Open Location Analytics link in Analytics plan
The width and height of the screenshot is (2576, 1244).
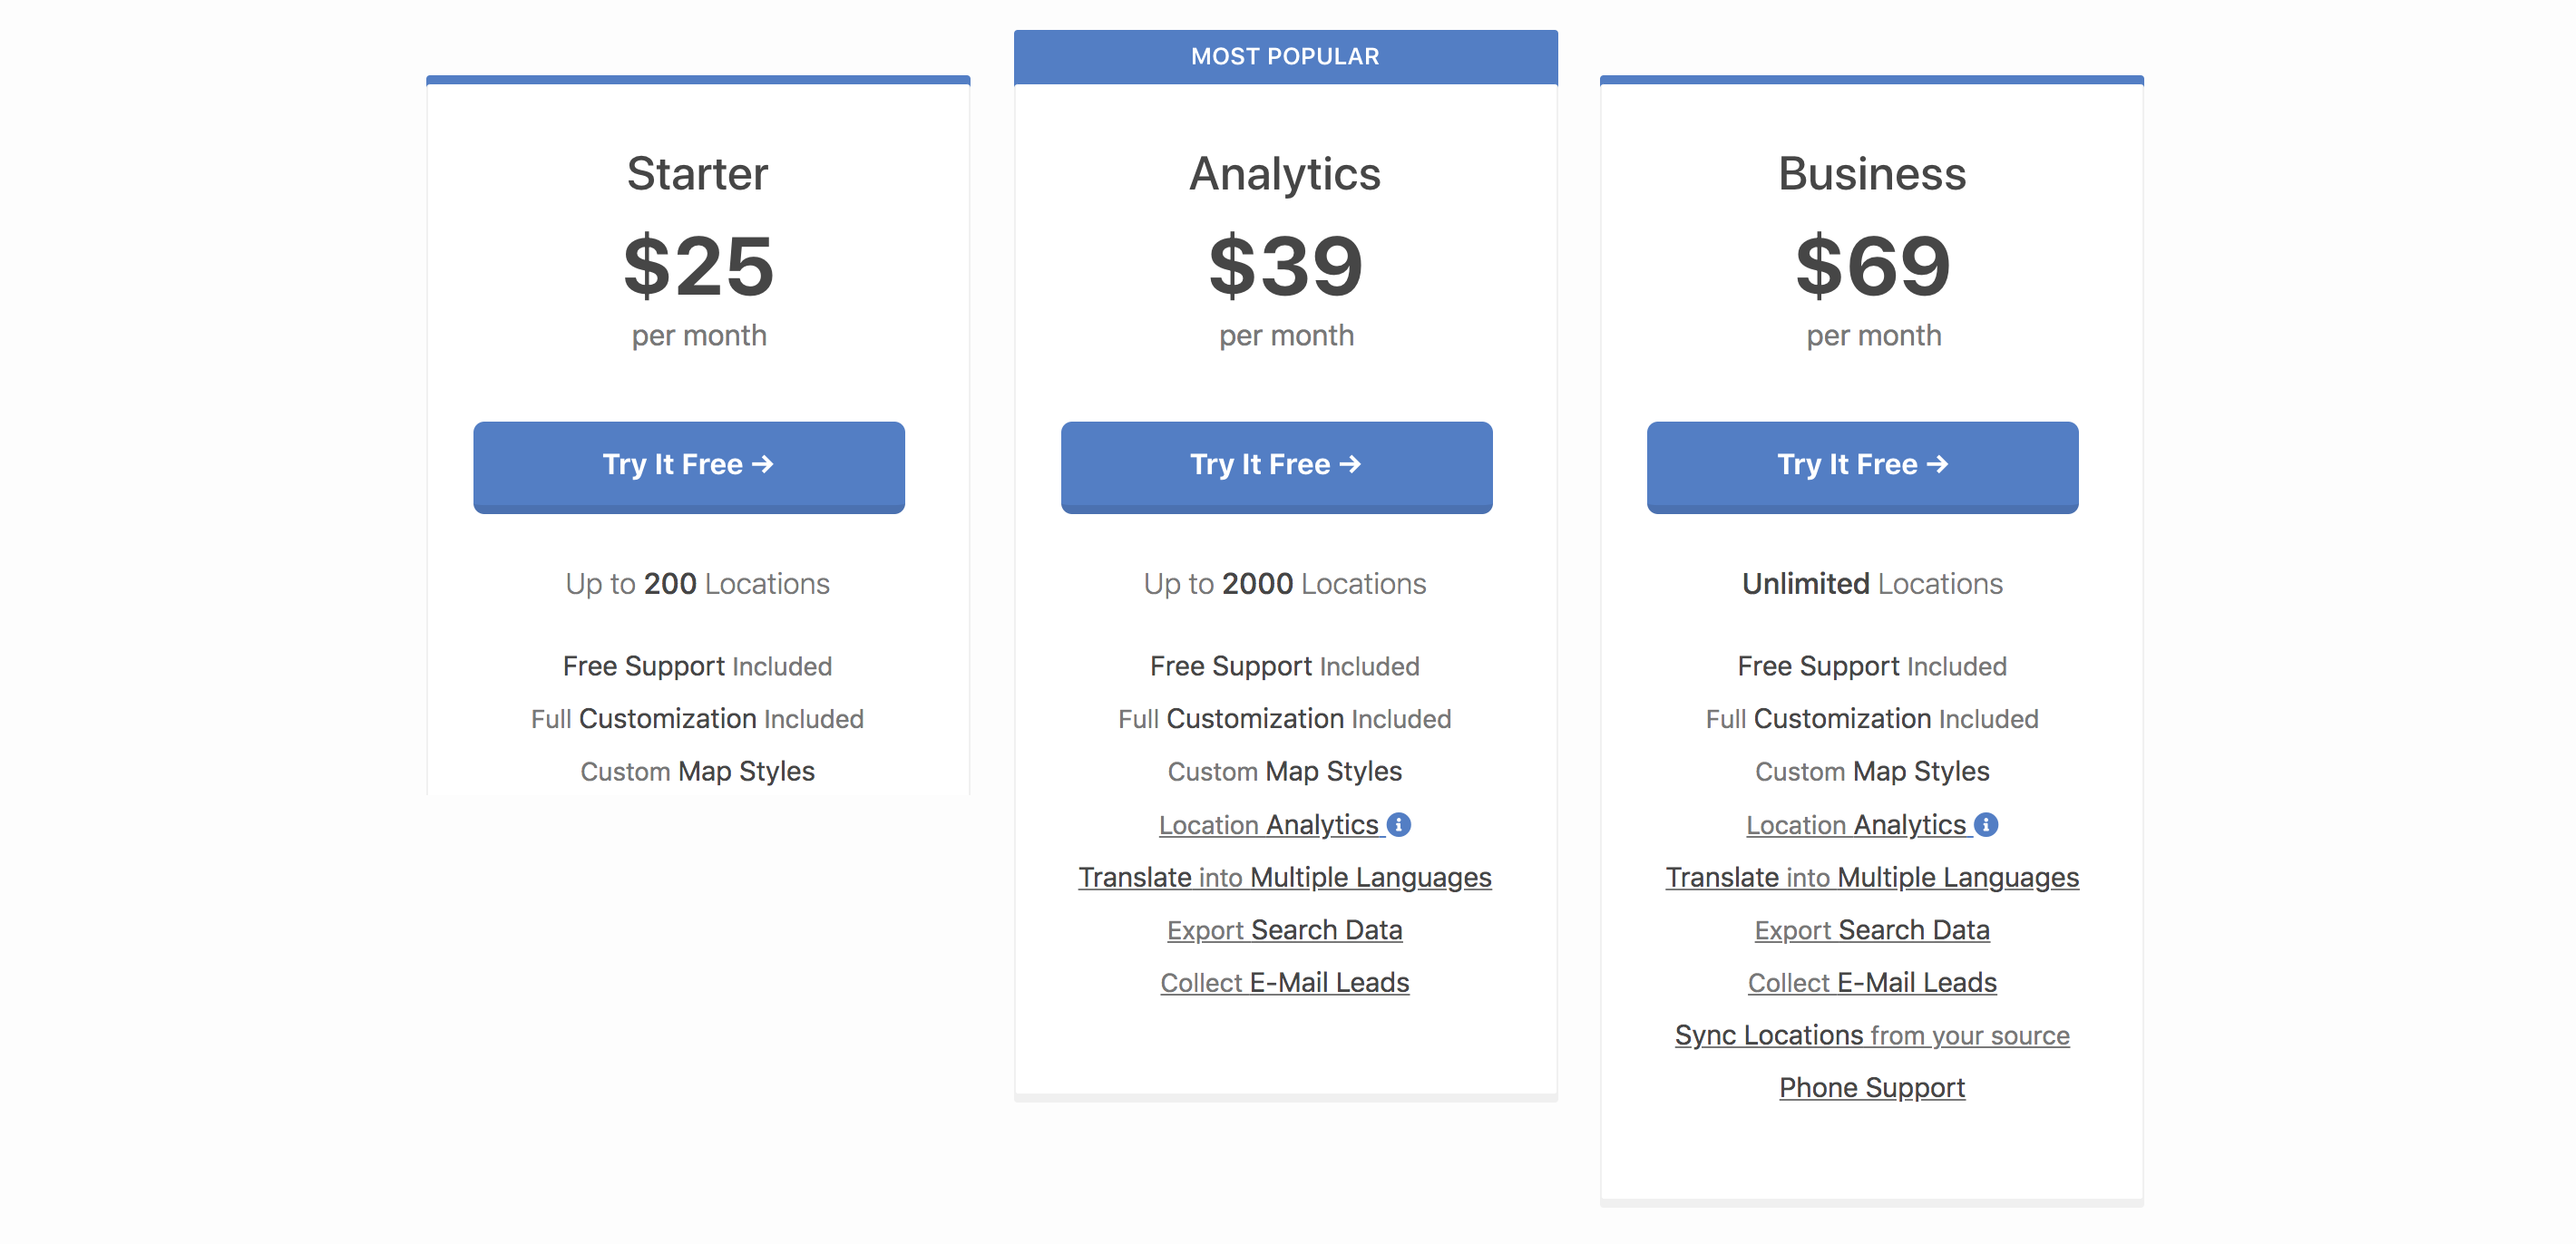tap(1269, 825)
